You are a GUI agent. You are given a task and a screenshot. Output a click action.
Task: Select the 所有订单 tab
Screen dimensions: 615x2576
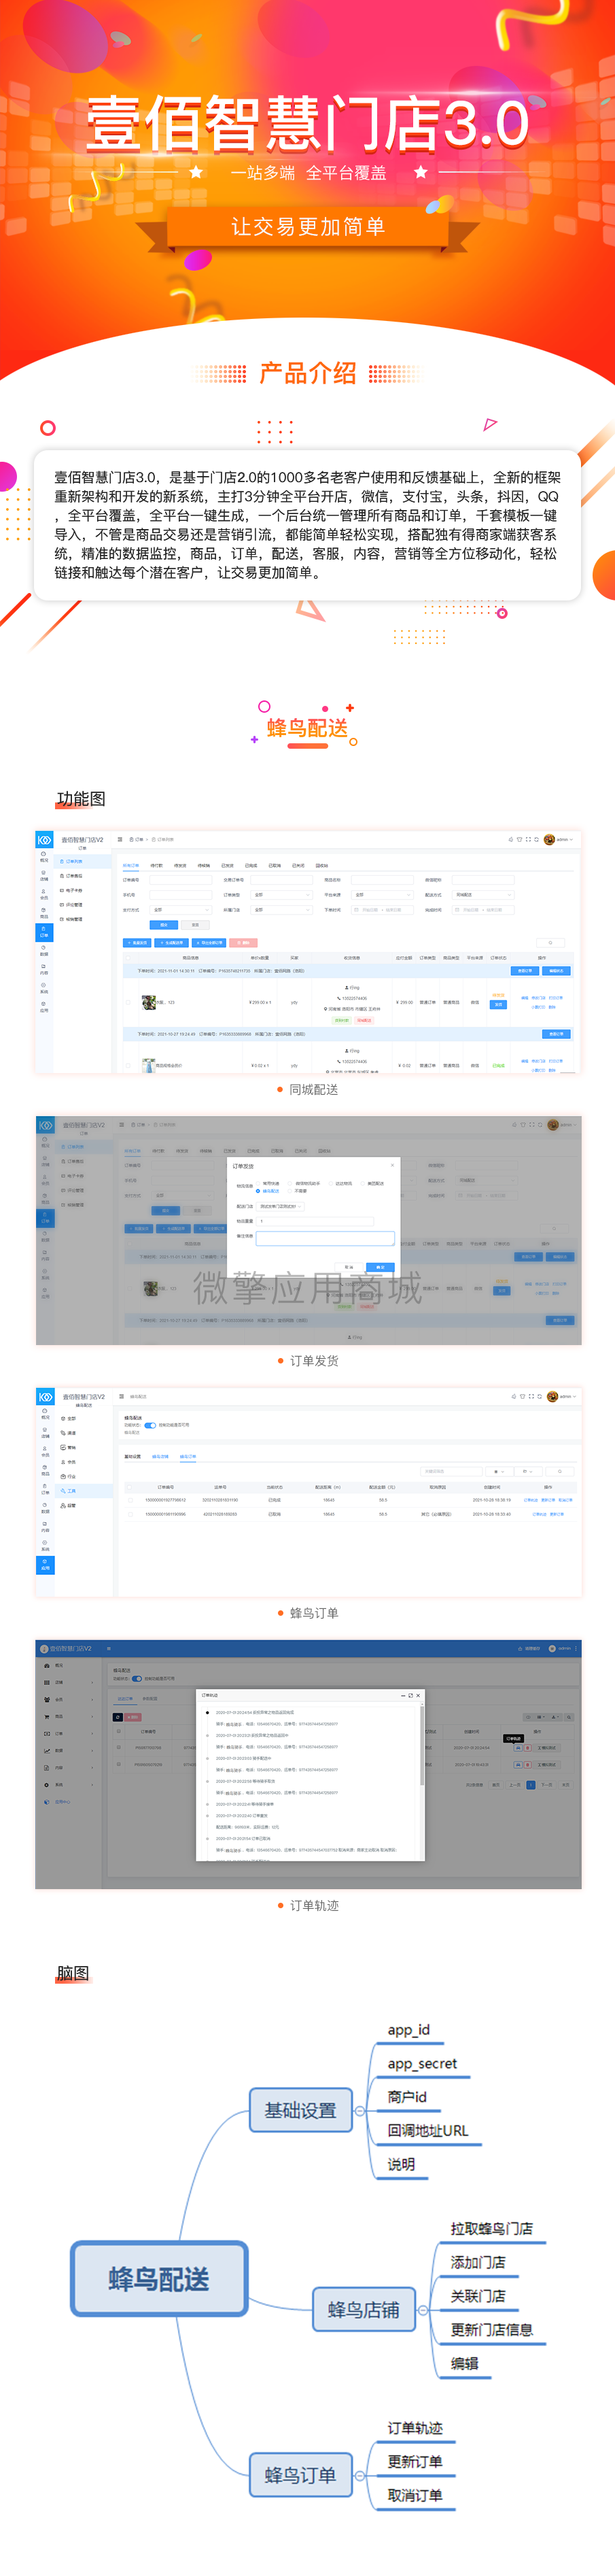pos(131,866)
